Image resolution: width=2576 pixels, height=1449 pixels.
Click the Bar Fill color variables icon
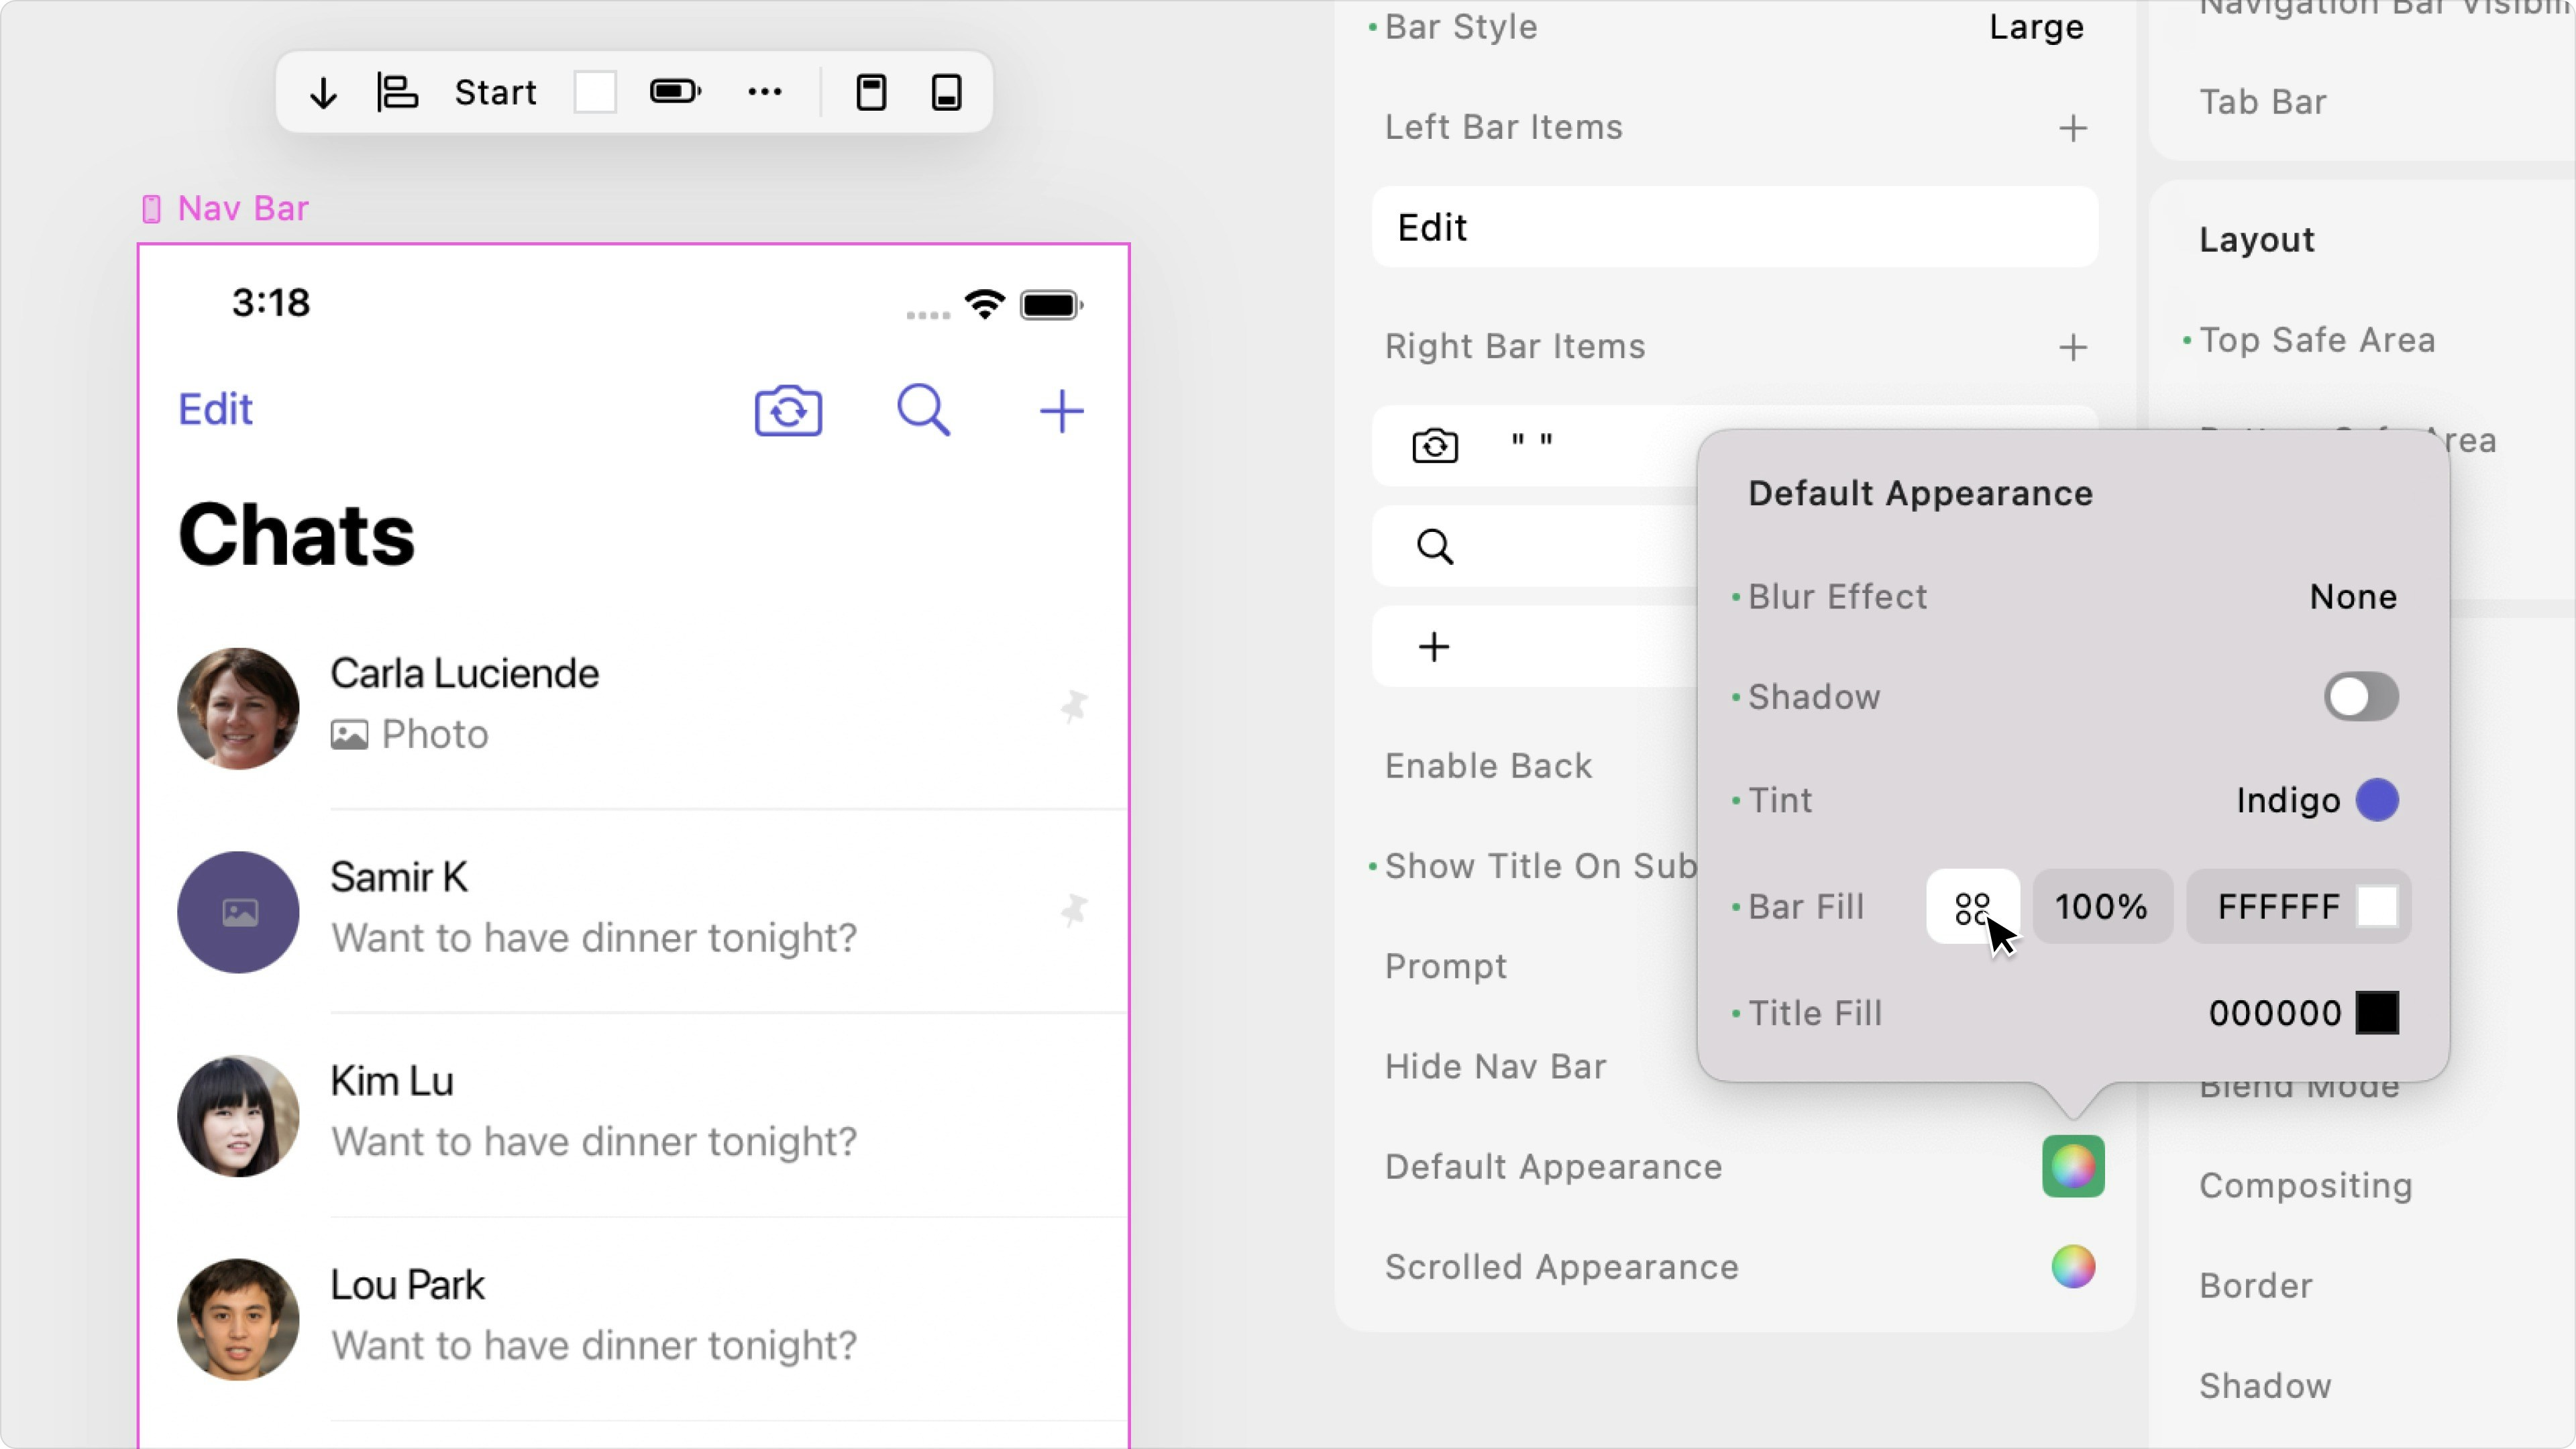(1972, 907)
